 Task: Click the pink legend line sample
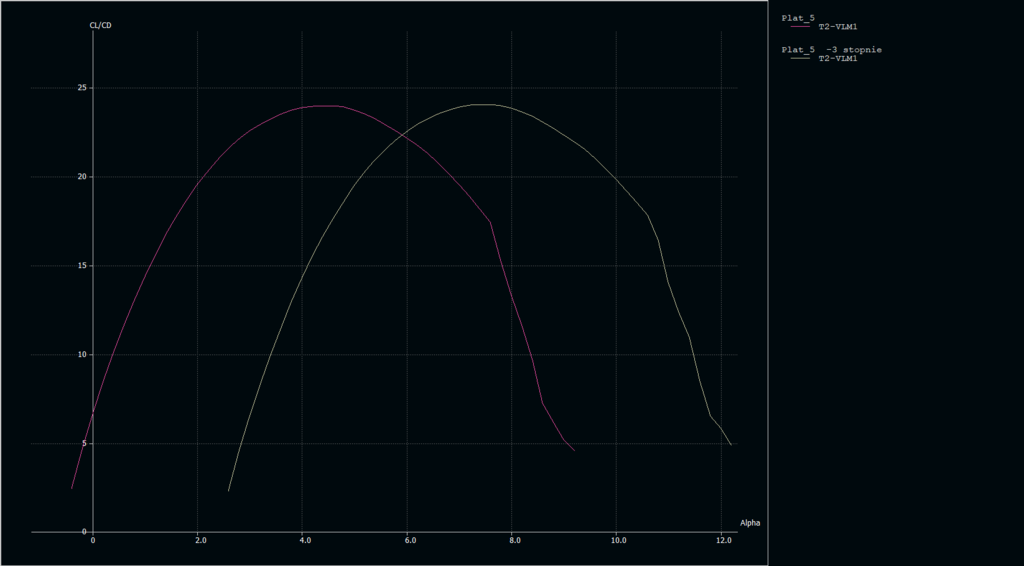coord(800,27)
